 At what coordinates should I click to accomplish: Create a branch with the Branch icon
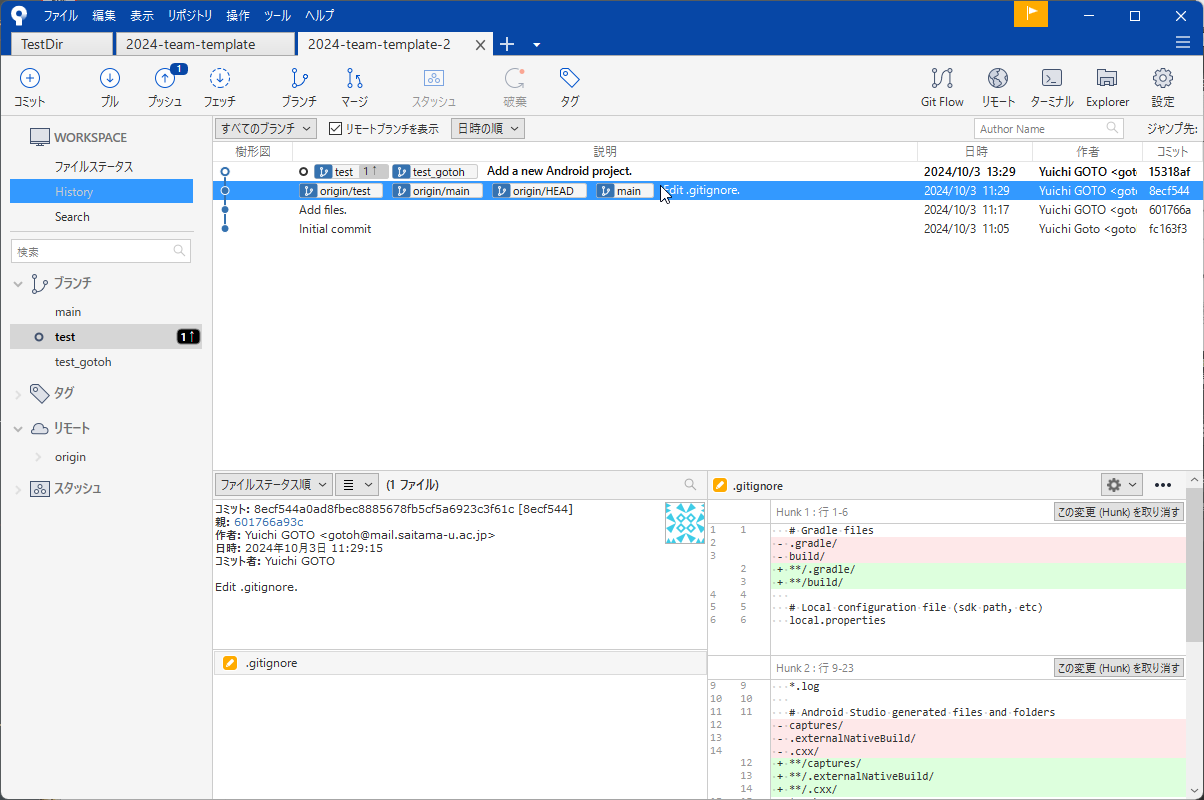[299, 79]
